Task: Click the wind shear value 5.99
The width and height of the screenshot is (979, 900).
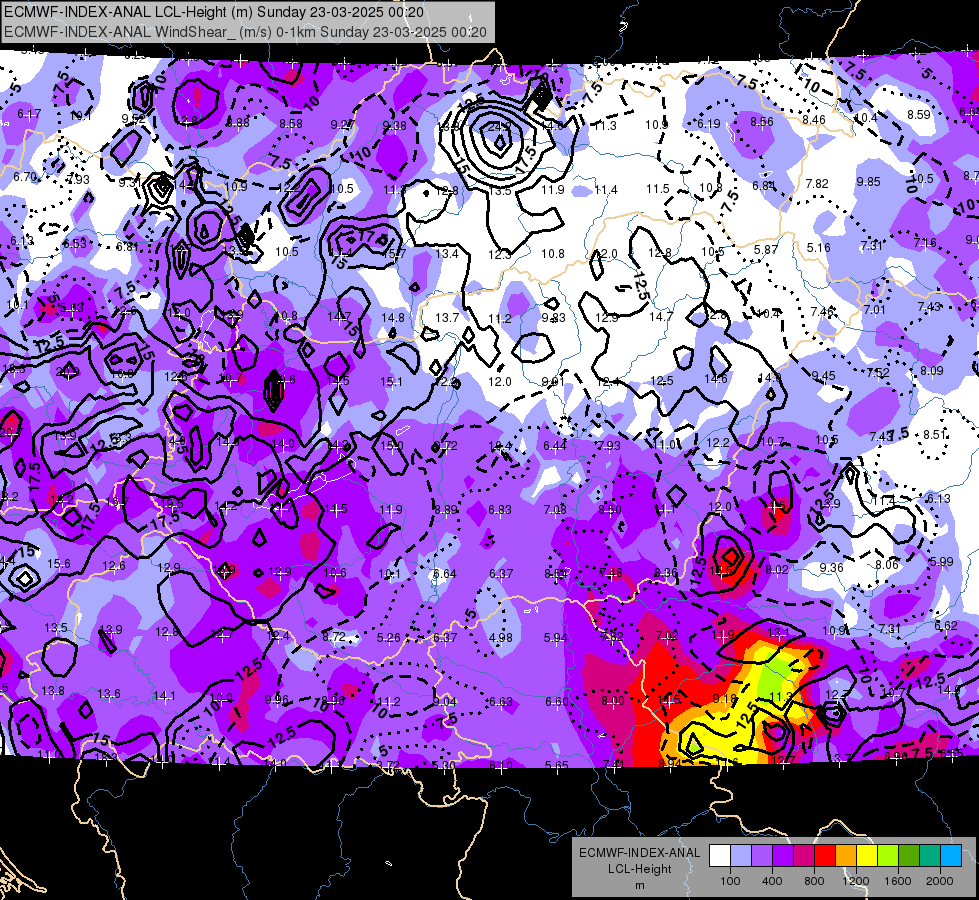Action: 942,562
